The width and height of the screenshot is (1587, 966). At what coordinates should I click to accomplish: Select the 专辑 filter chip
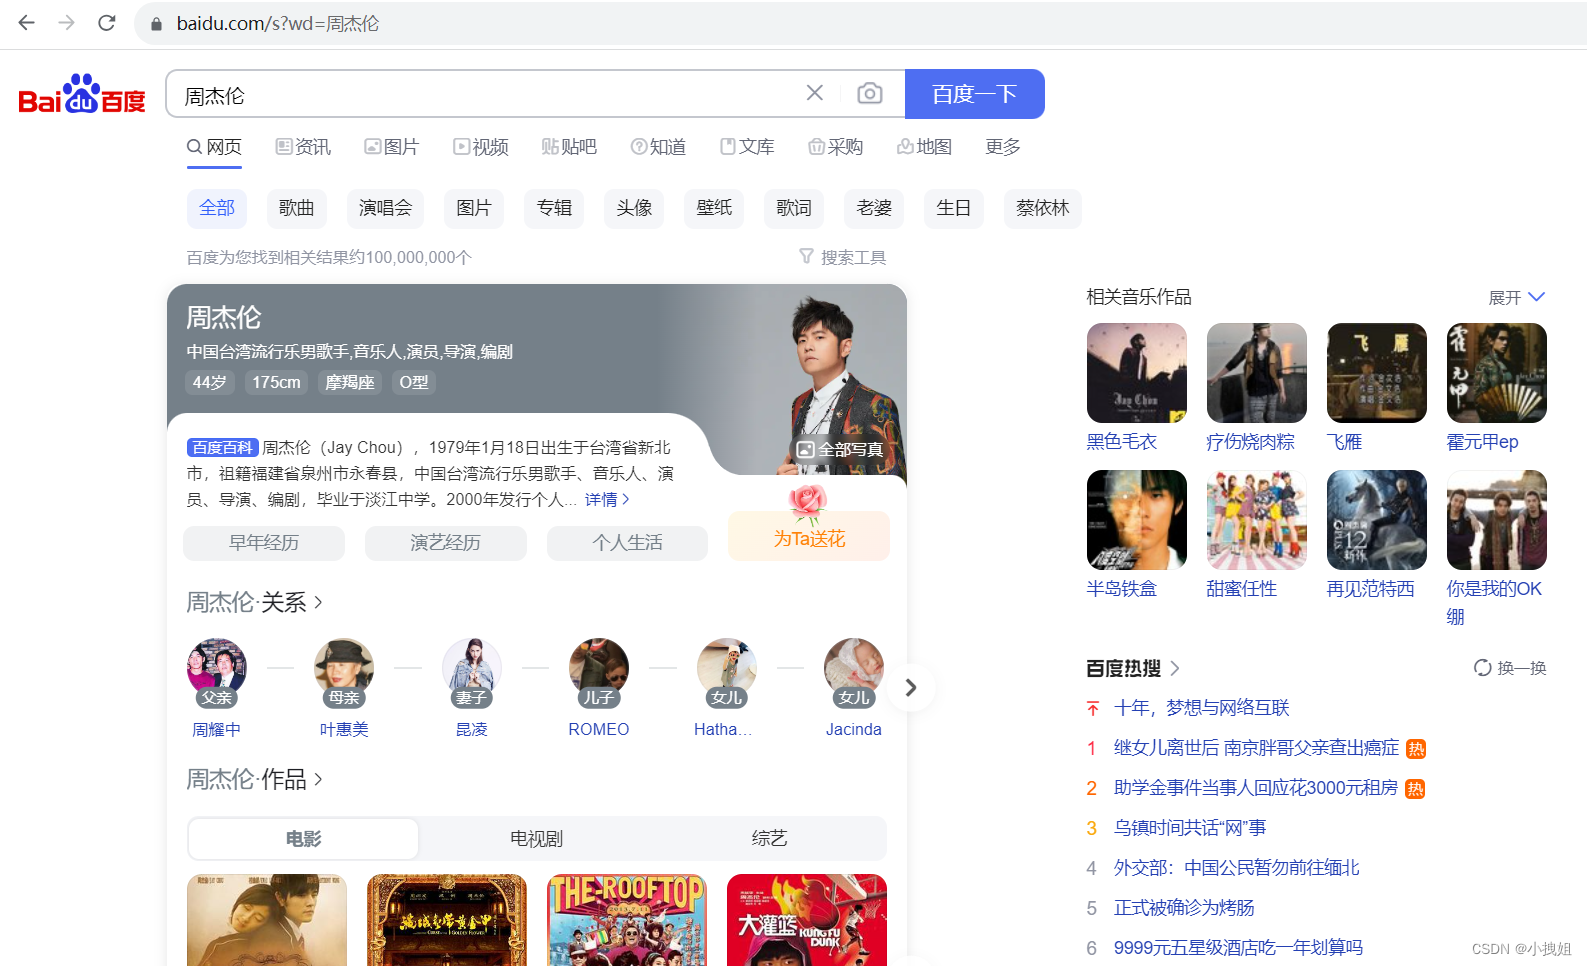554,208
